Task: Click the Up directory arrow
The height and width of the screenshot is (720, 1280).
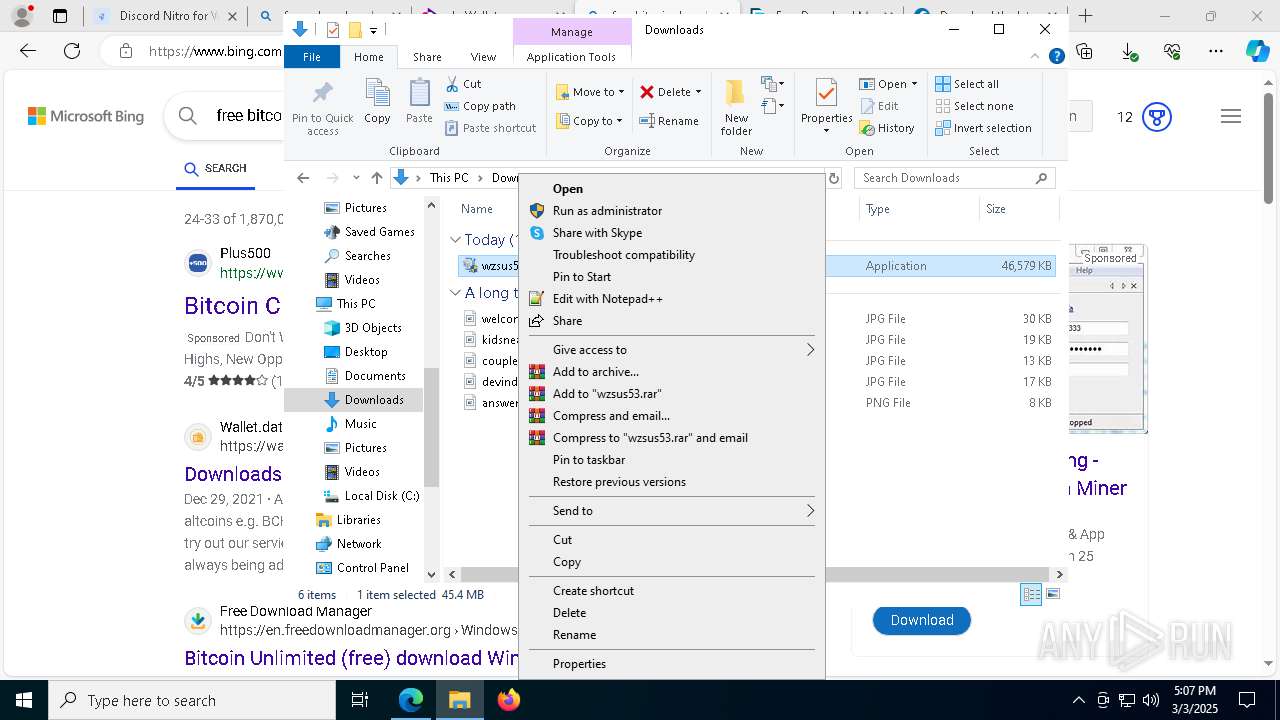Action: (376, 178)
